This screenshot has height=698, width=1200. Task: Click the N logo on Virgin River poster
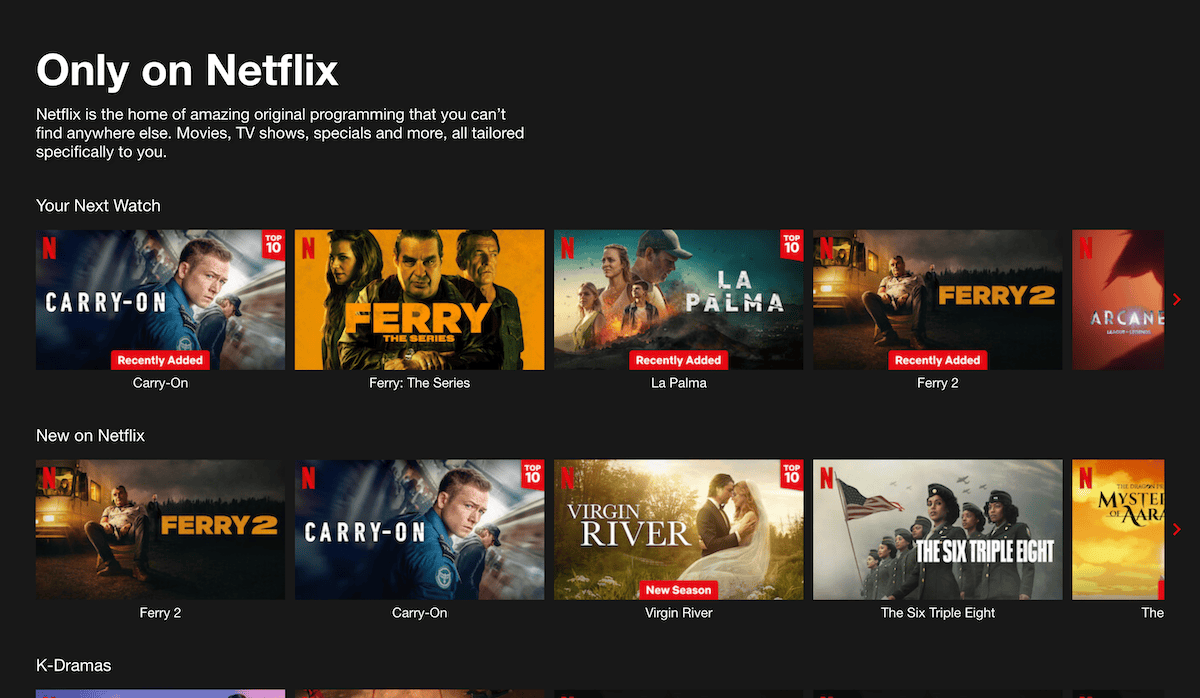[x=568, y=477]
